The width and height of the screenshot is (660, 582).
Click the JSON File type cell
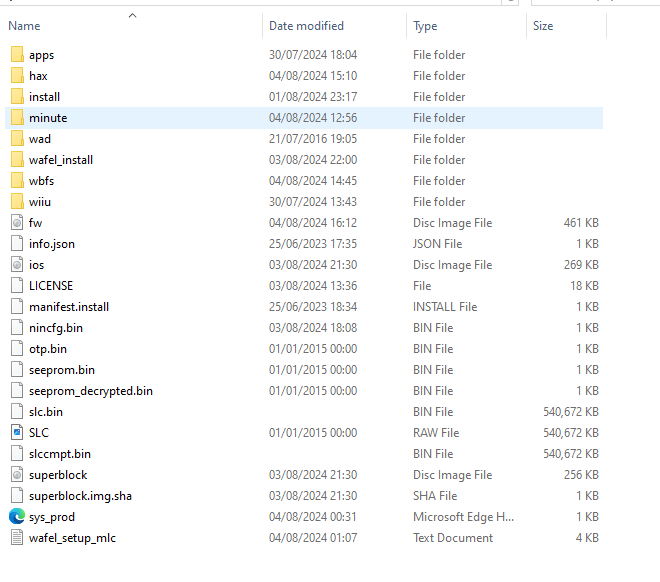[x=437, y=244]
